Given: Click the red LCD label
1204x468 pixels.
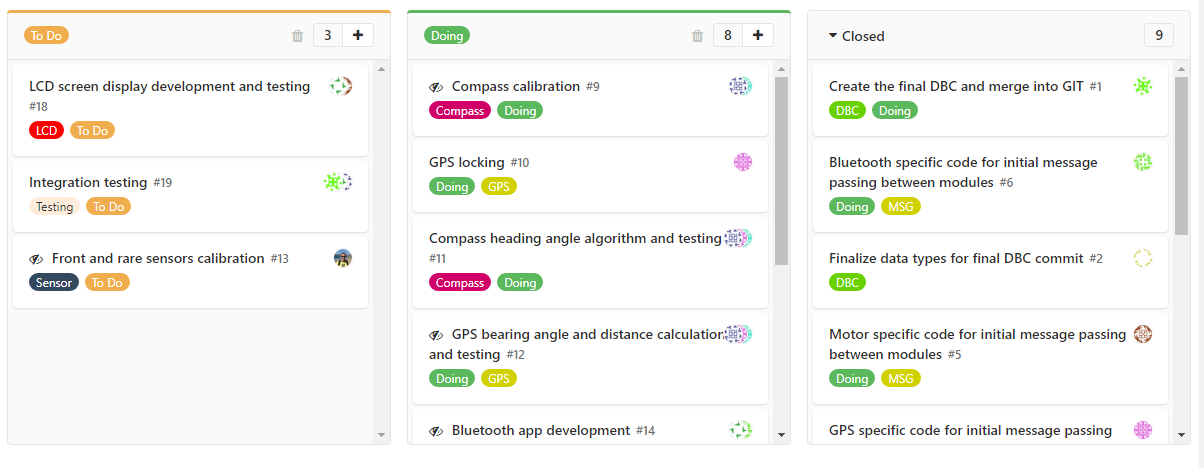Looking at the screenshot, I should pos(46,130).
